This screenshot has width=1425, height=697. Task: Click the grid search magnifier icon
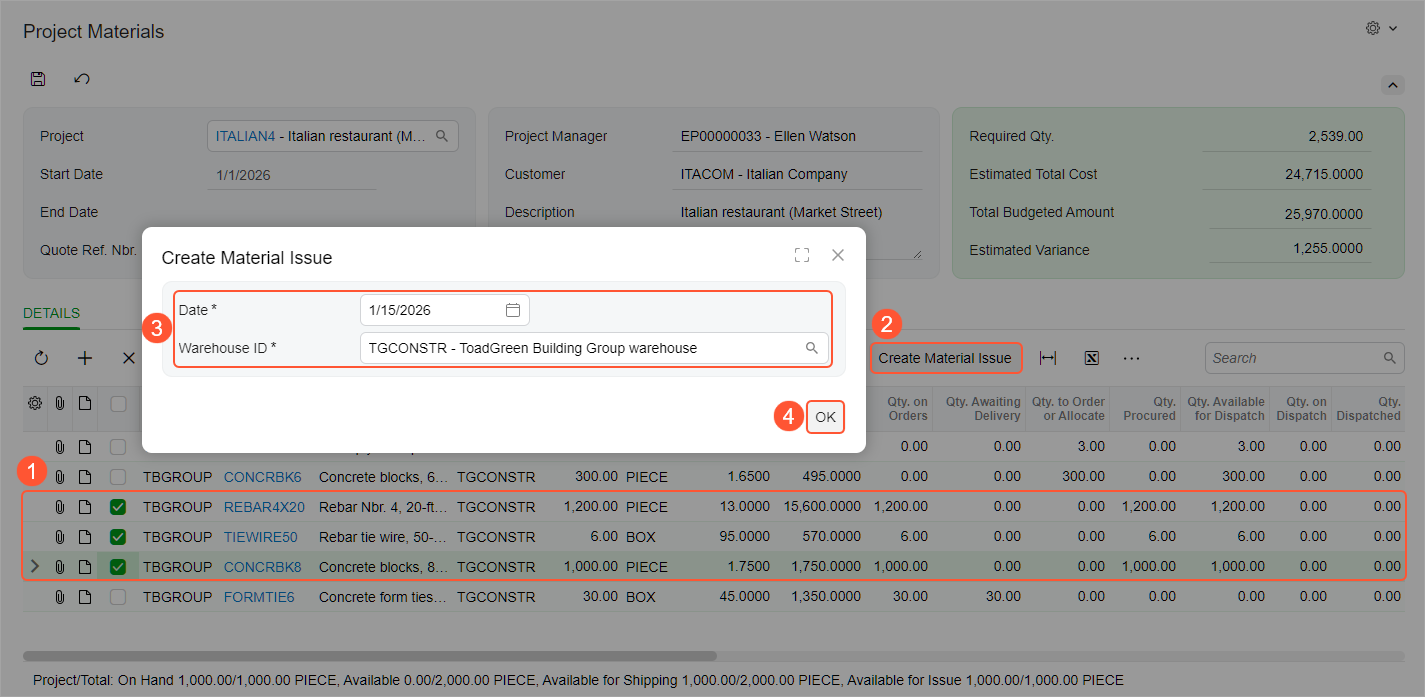pyautogui.click(x=1390, y=358)
